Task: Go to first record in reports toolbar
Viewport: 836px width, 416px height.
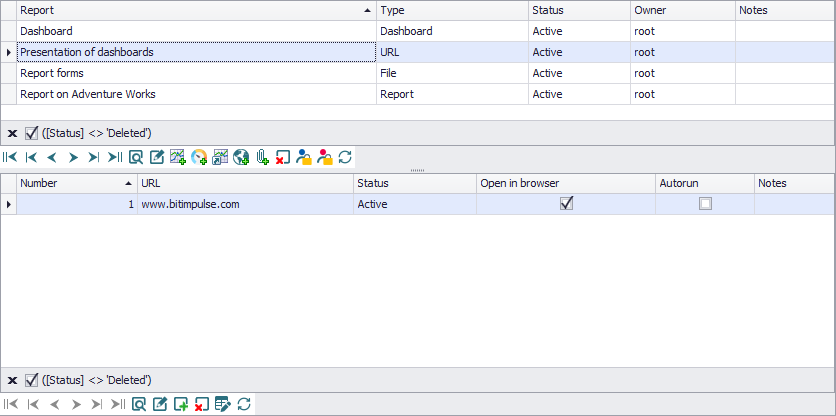Action: click(9, 157)
